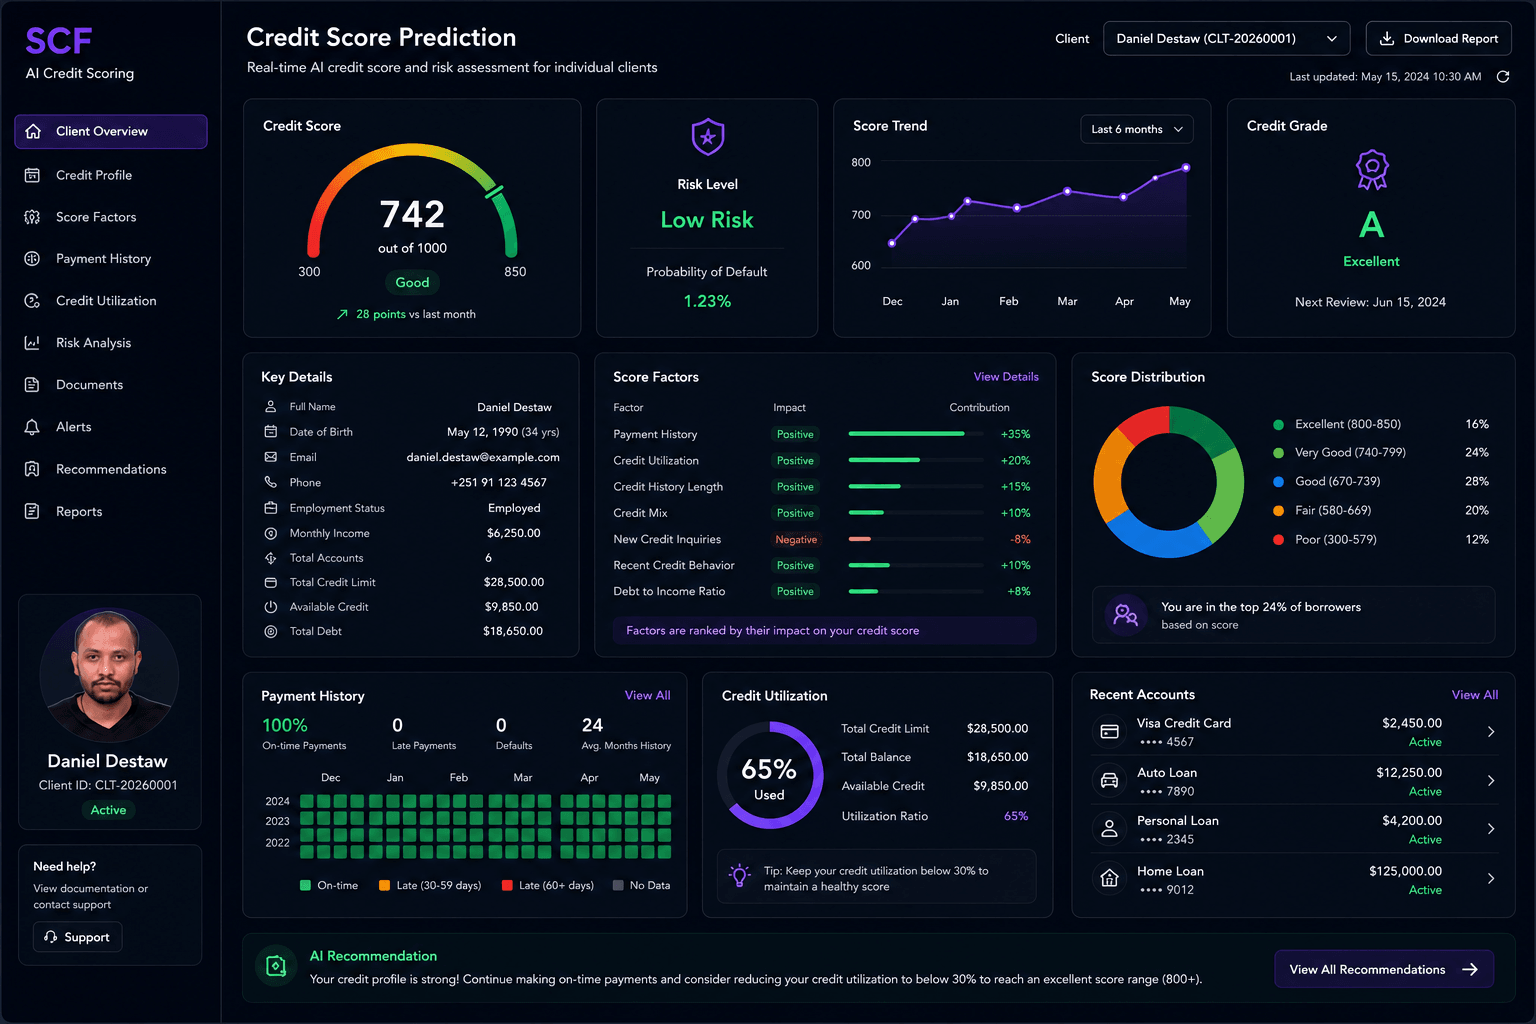Screen dimensions: 1536x1024
Task: Click the Auto Loan car icon
Action: [x=1110, y=781]
